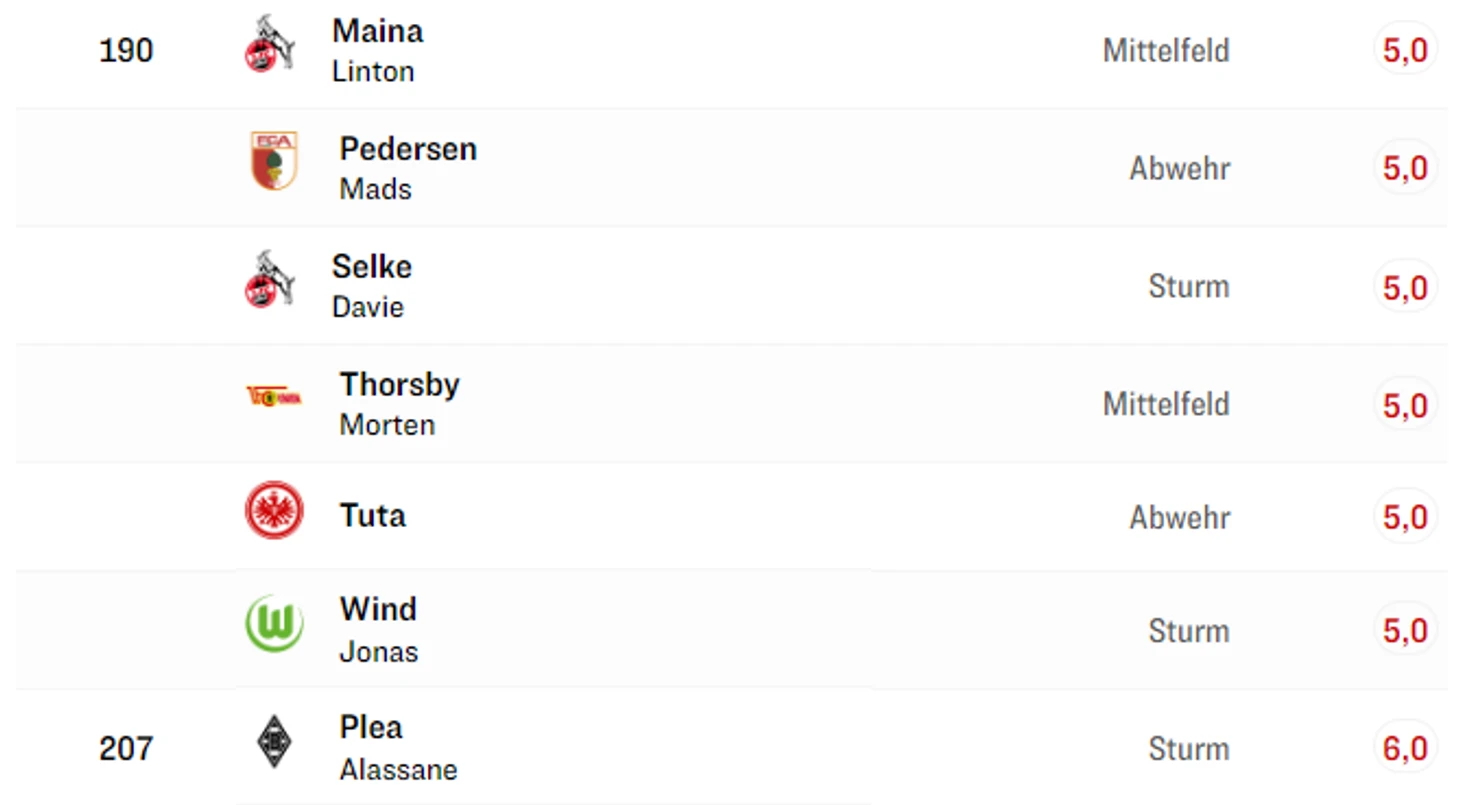Select player name Davie Selke
Image resolution: width=1460 pixels, height=805 pixels.
tap(371, 267)
